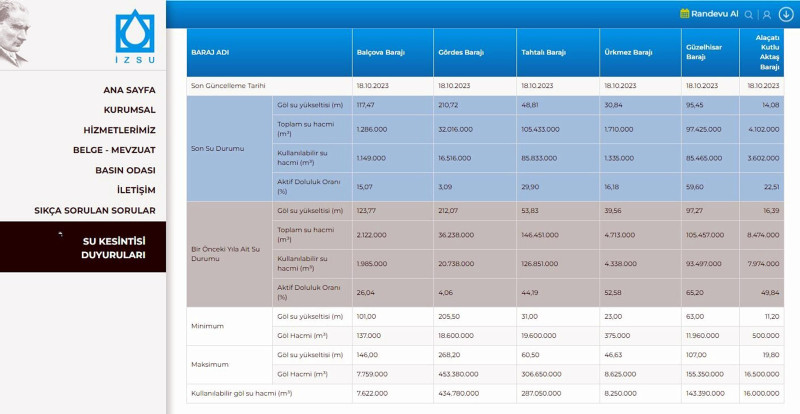Click the user account icon
Screen dimensions: 800x414
[767, 14]
